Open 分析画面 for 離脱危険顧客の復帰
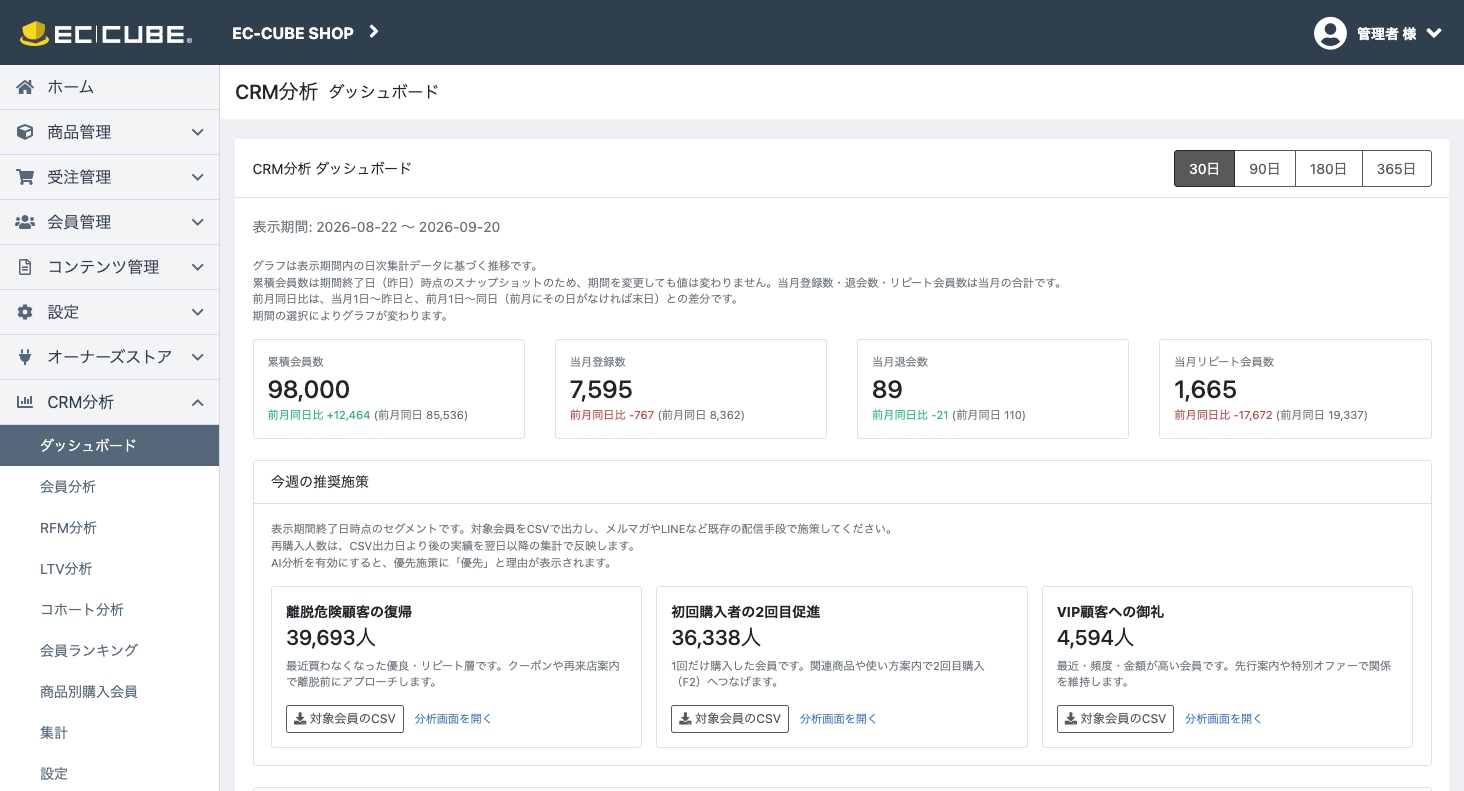1464x791 pixels. pos(453,718)
